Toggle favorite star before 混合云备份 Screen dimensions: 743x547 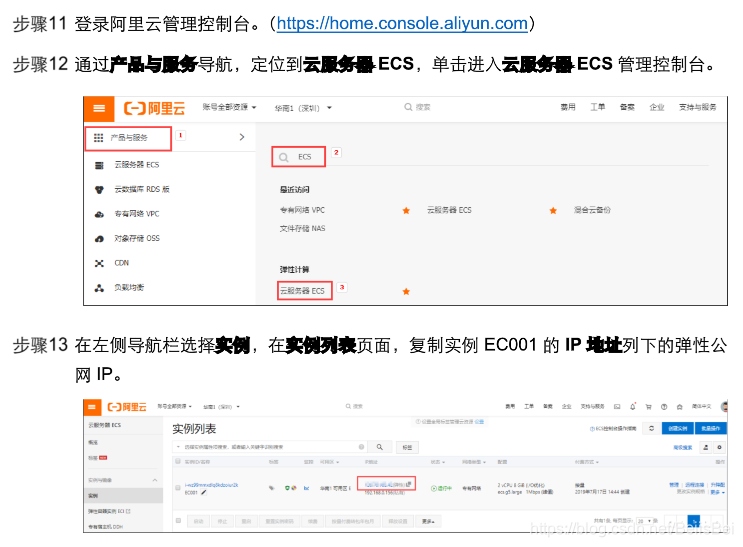(553, 210)
